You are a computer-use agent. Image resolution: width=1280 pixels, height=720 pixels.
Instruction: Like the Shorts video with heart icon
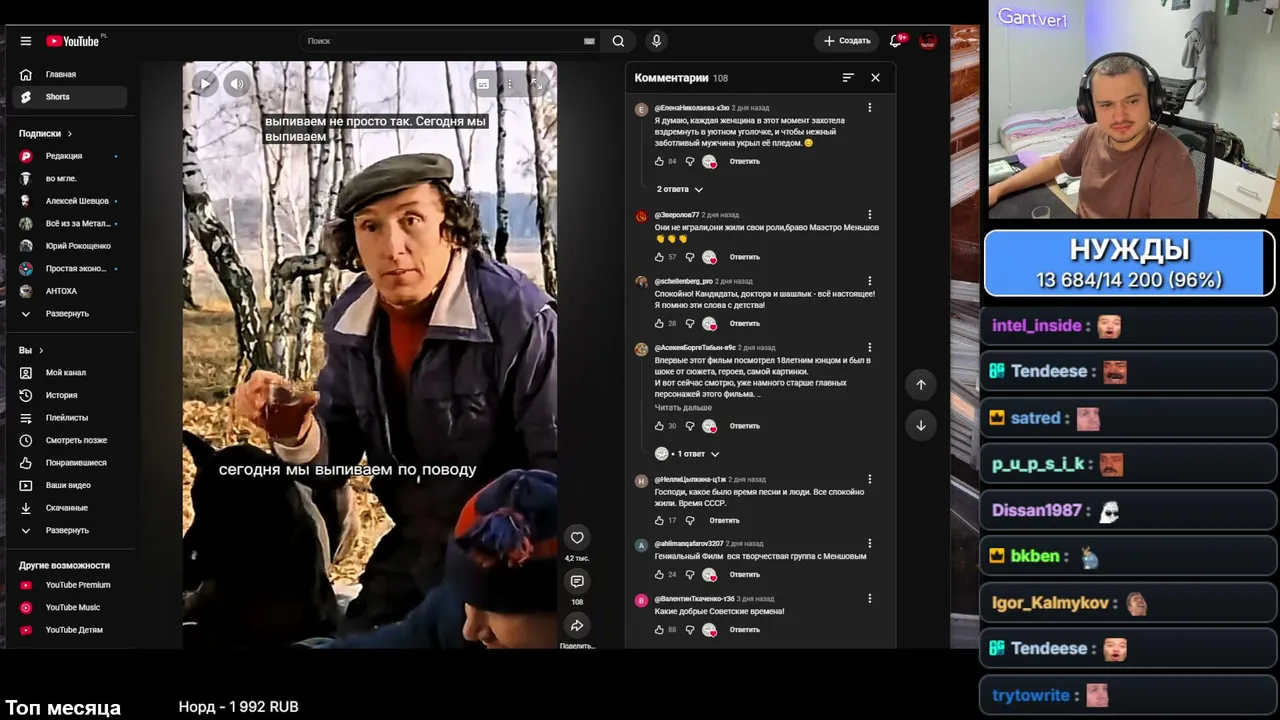(577, 538)
